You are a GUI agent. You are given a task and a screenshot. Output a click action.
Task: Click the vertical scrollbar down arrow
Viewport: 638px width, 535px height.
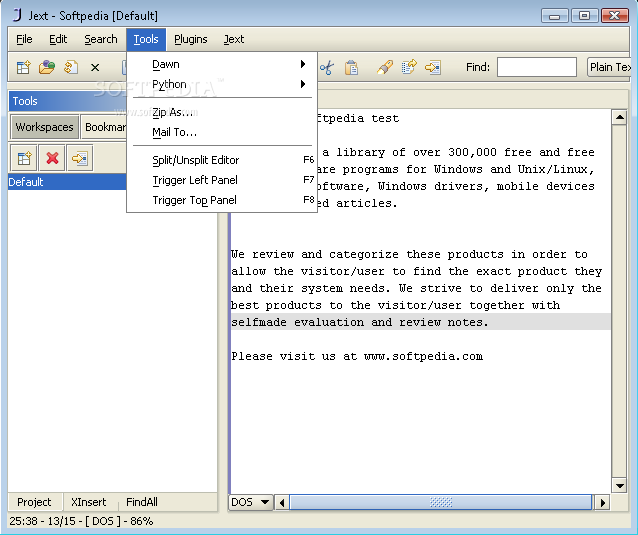[x=619, y=485]
